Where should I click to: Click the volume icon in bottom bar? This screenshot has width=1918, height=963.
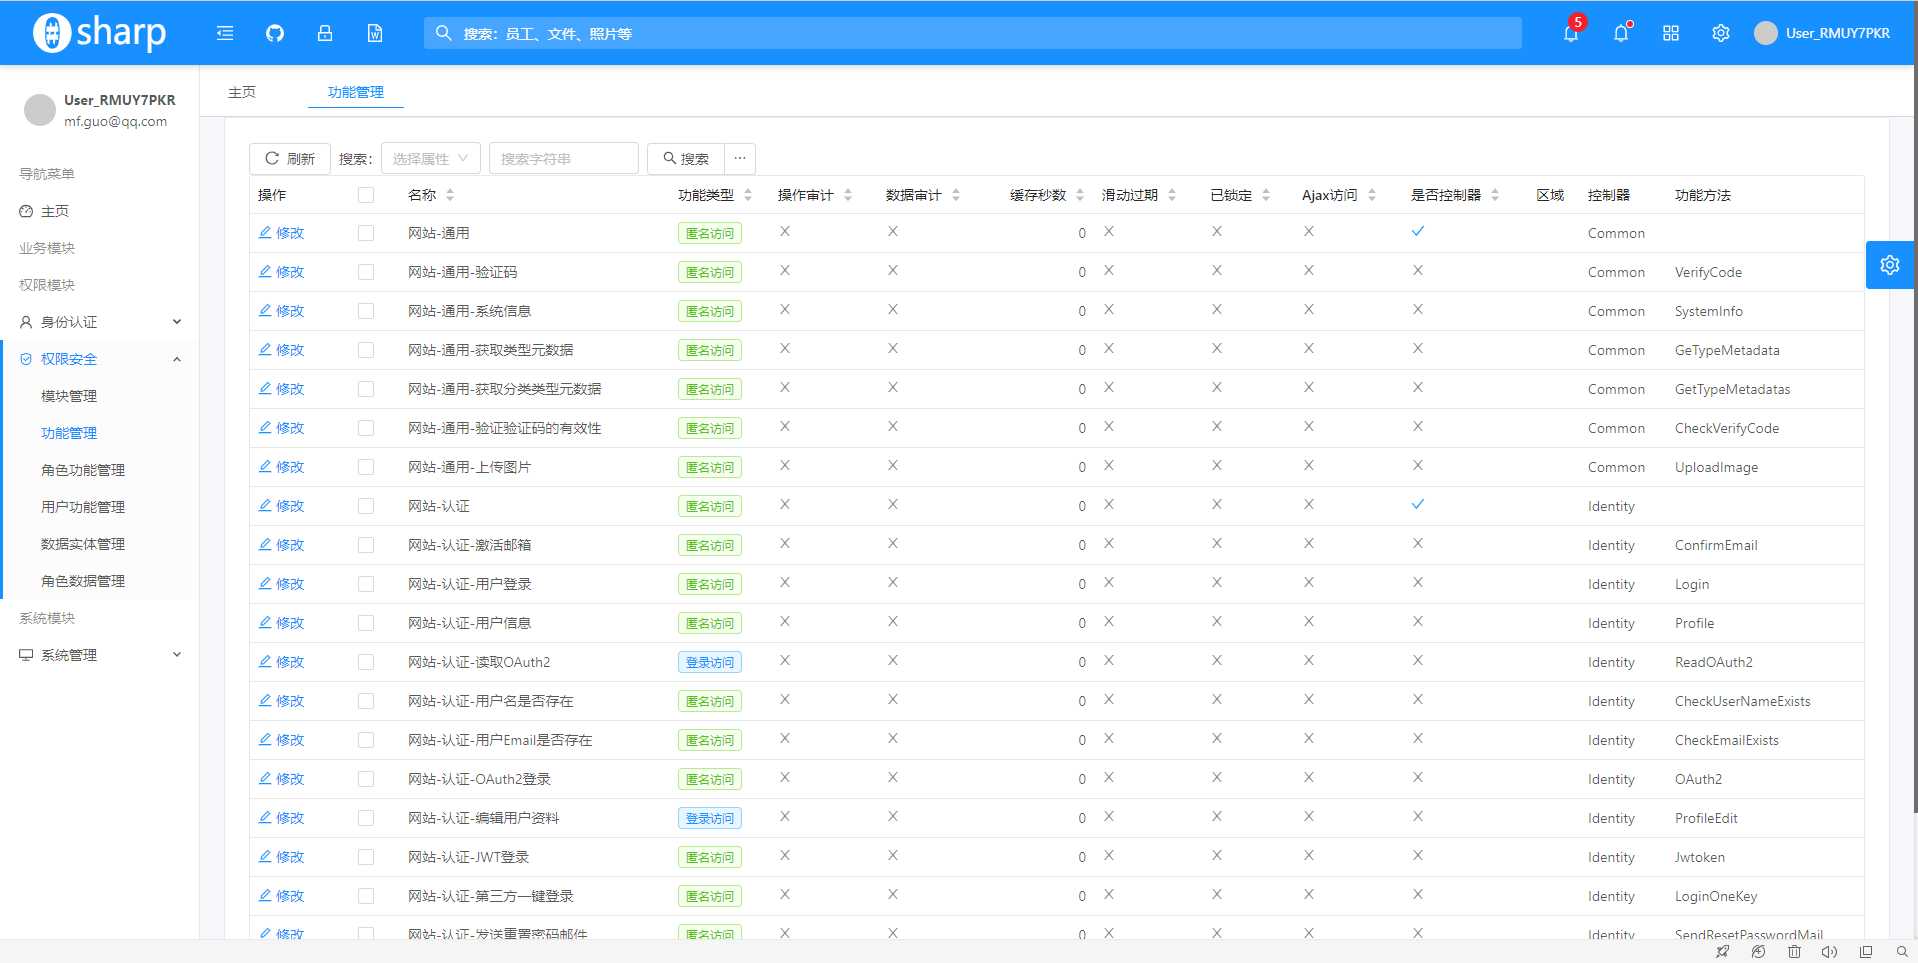pos(1829,952)
